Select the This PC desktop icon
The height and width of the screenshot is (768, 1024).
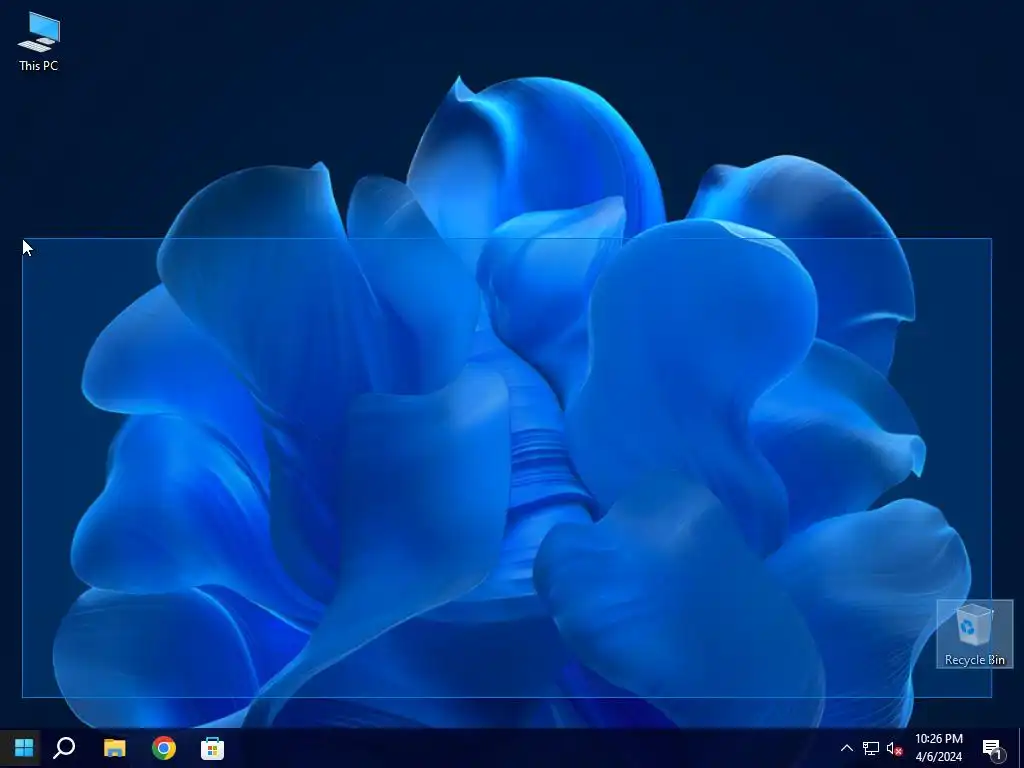(x=39, y=41)
